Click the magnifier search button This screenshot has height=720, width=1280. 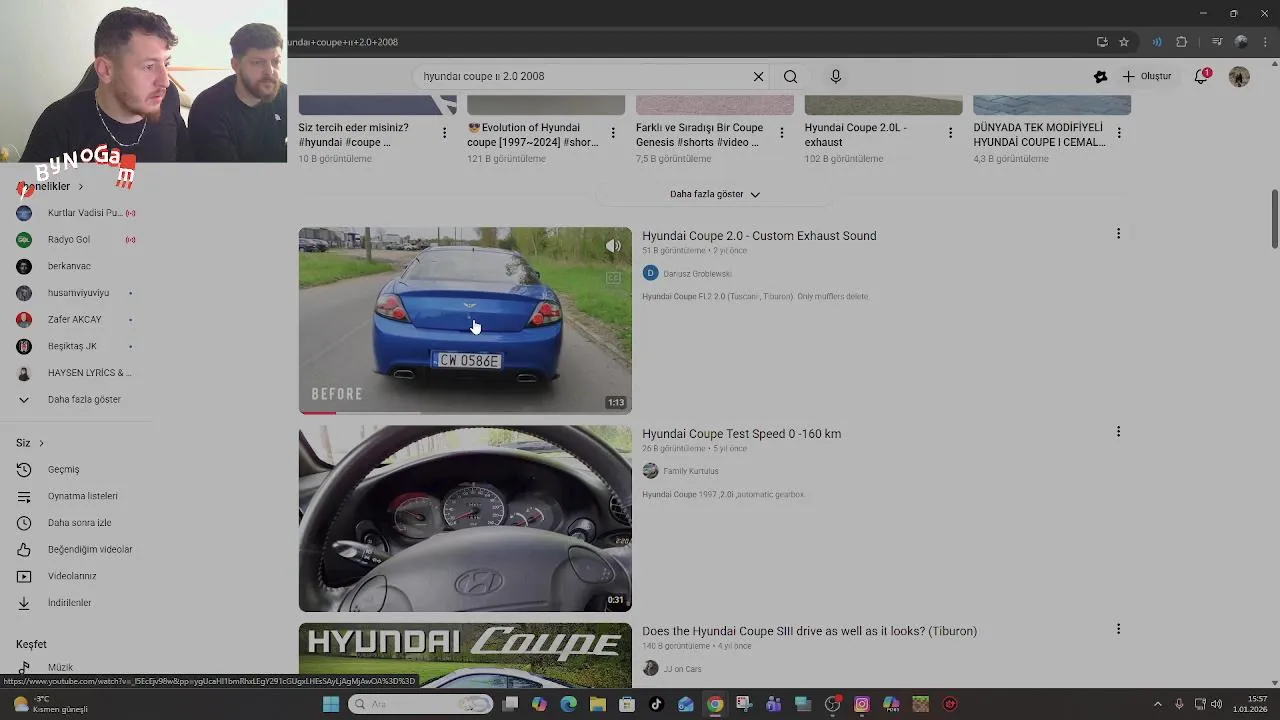click(790, 76)
